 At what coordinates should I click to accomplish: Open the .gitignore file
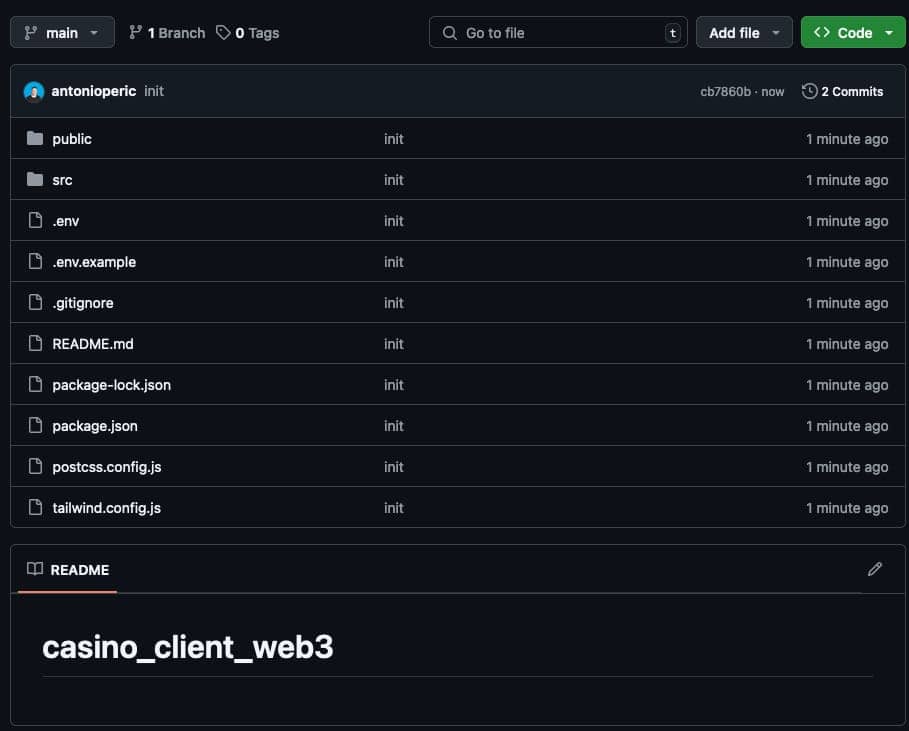click(x=83, y=303)
